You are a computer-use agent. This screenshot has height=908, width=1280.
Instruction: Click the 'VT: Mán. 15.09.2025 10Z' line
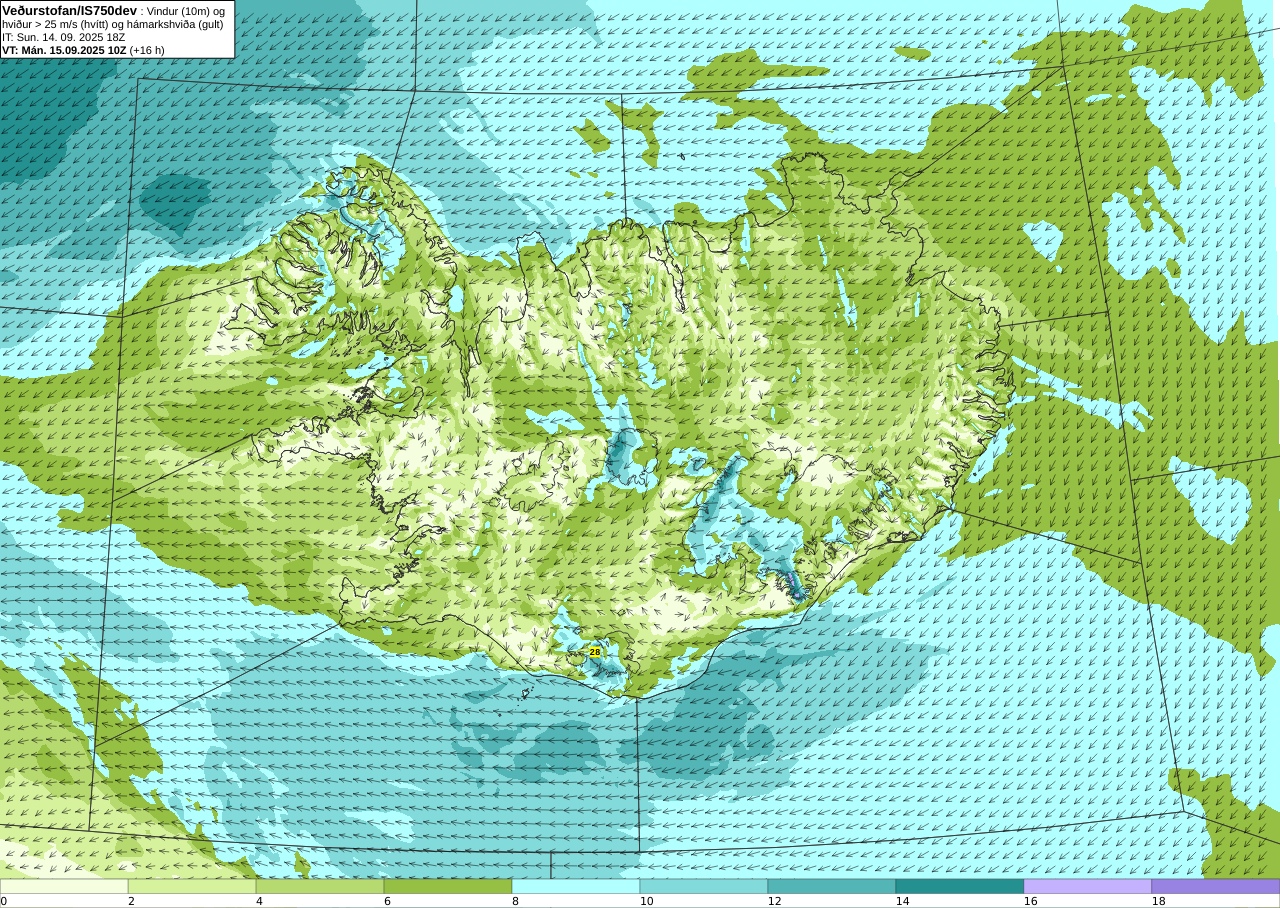coord(83,50)
